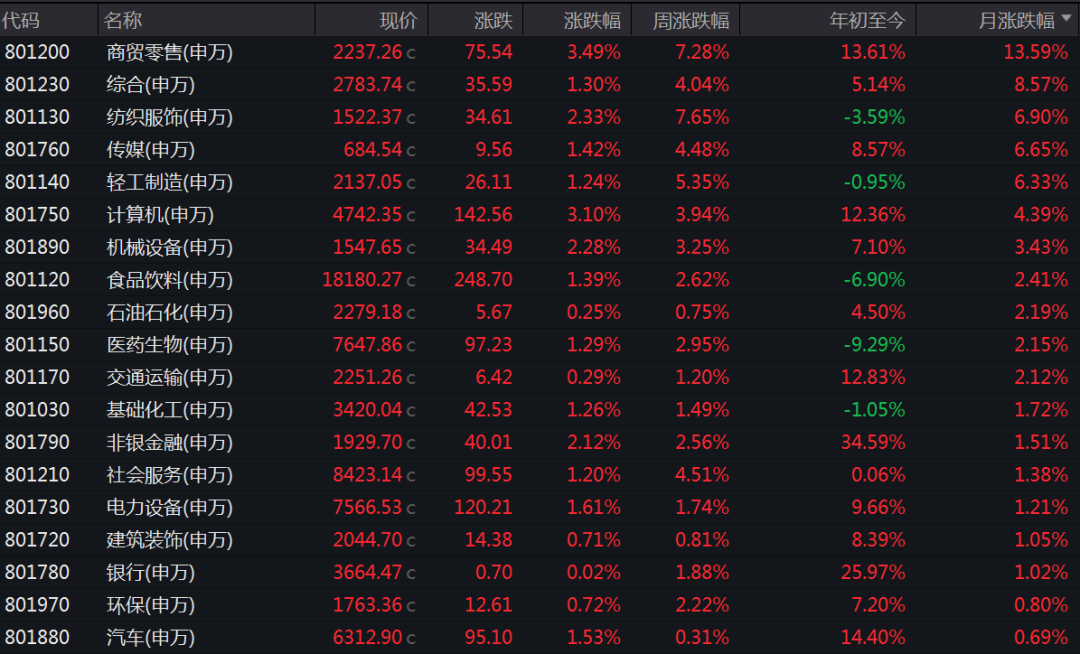Select the 食品饮料(申万) row name
The image size is (1080, 654).
click(x=169, y=279)
